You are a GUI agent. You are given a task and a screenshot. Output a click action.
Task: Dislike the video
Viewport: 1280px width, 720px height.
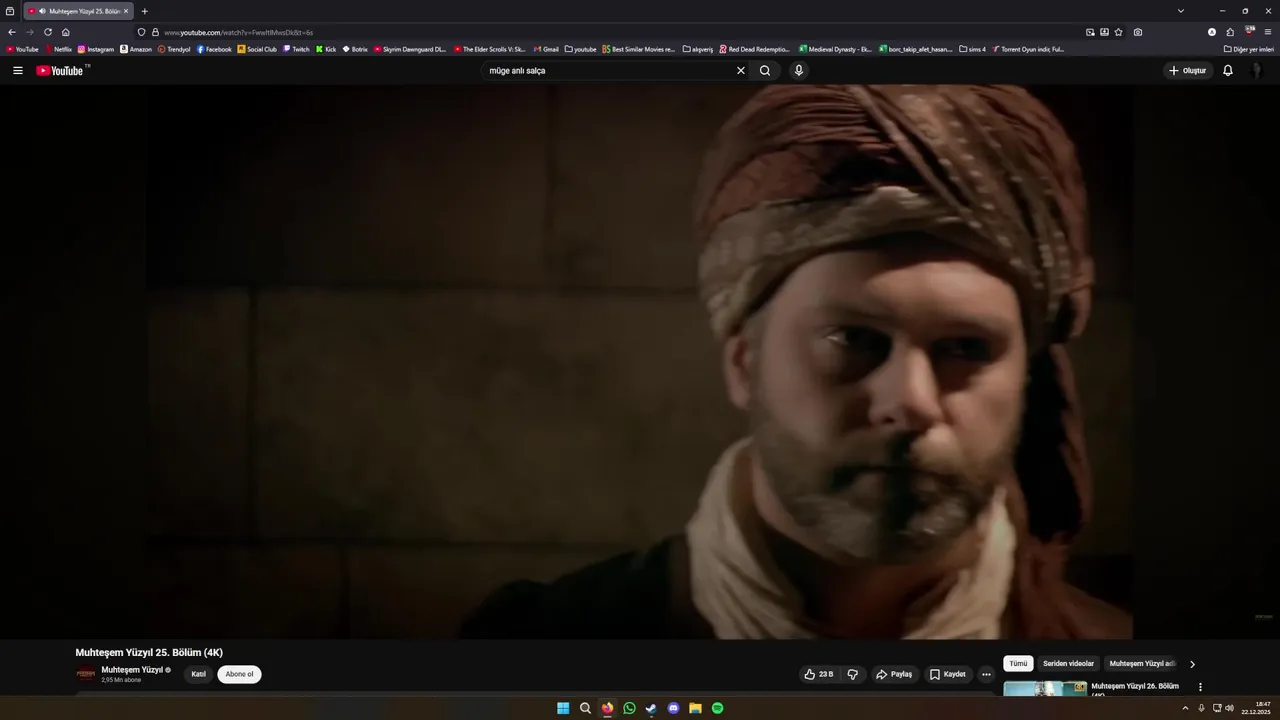[x=853, y=674]
